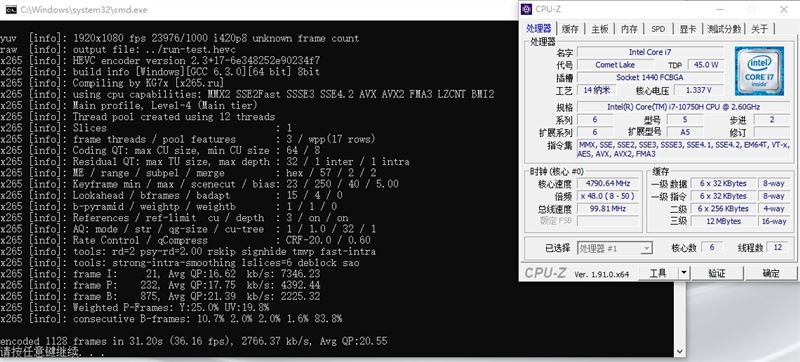Click the Weighted P-Frames line in cmd
The height and width of the screenshot is (362, 800).
pyautogui.click(x=135, y=307)
